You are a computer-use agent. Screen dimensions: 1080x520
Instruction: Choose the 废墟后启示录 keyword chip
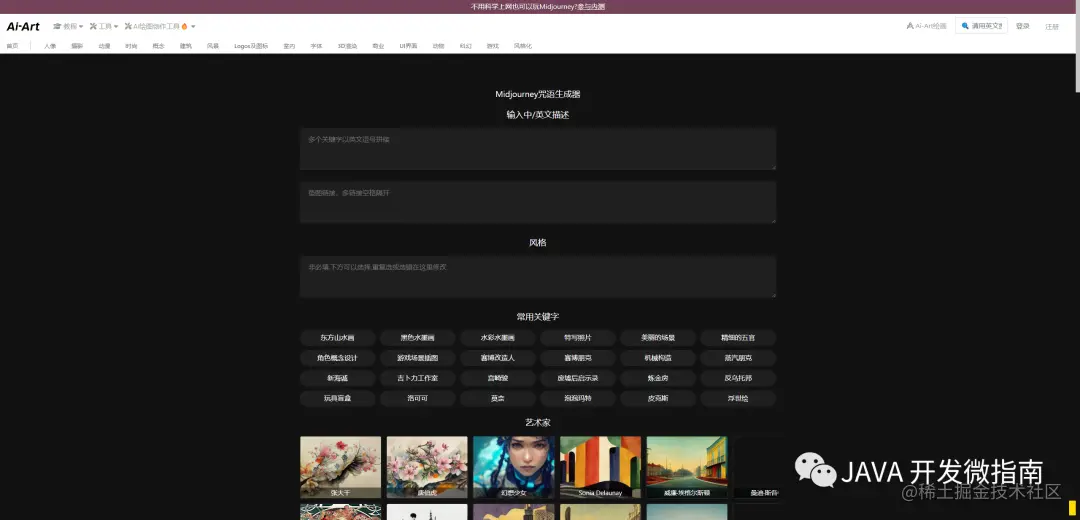pos(578,378)
